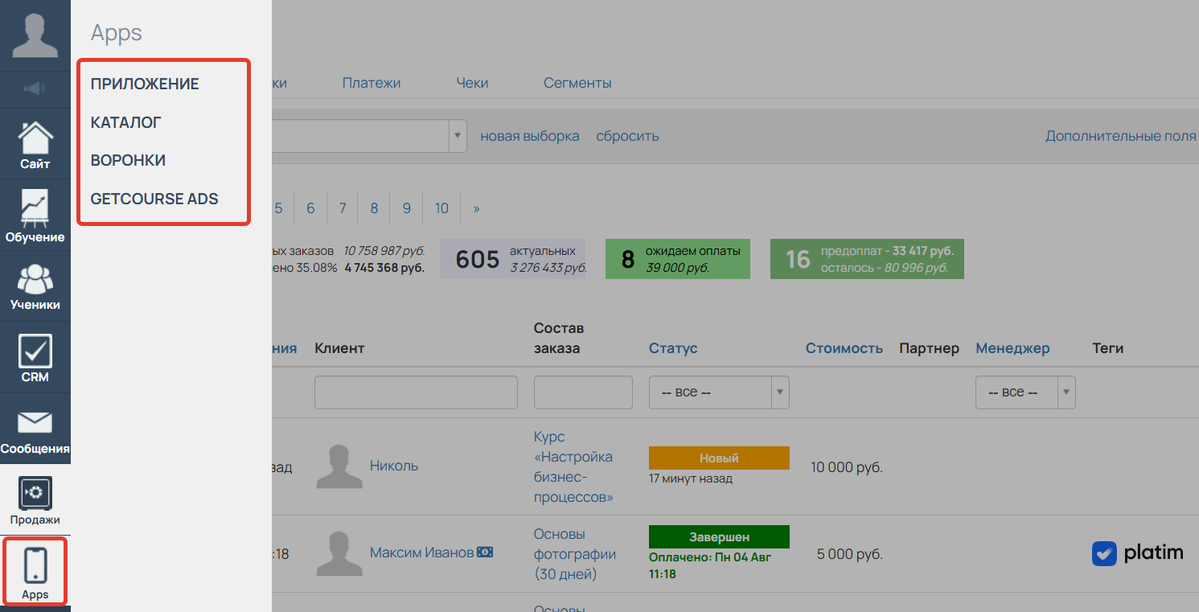Switch to the Платежи tab
Viewport: 1199px width, 612px height.
[x=371, y=83]
